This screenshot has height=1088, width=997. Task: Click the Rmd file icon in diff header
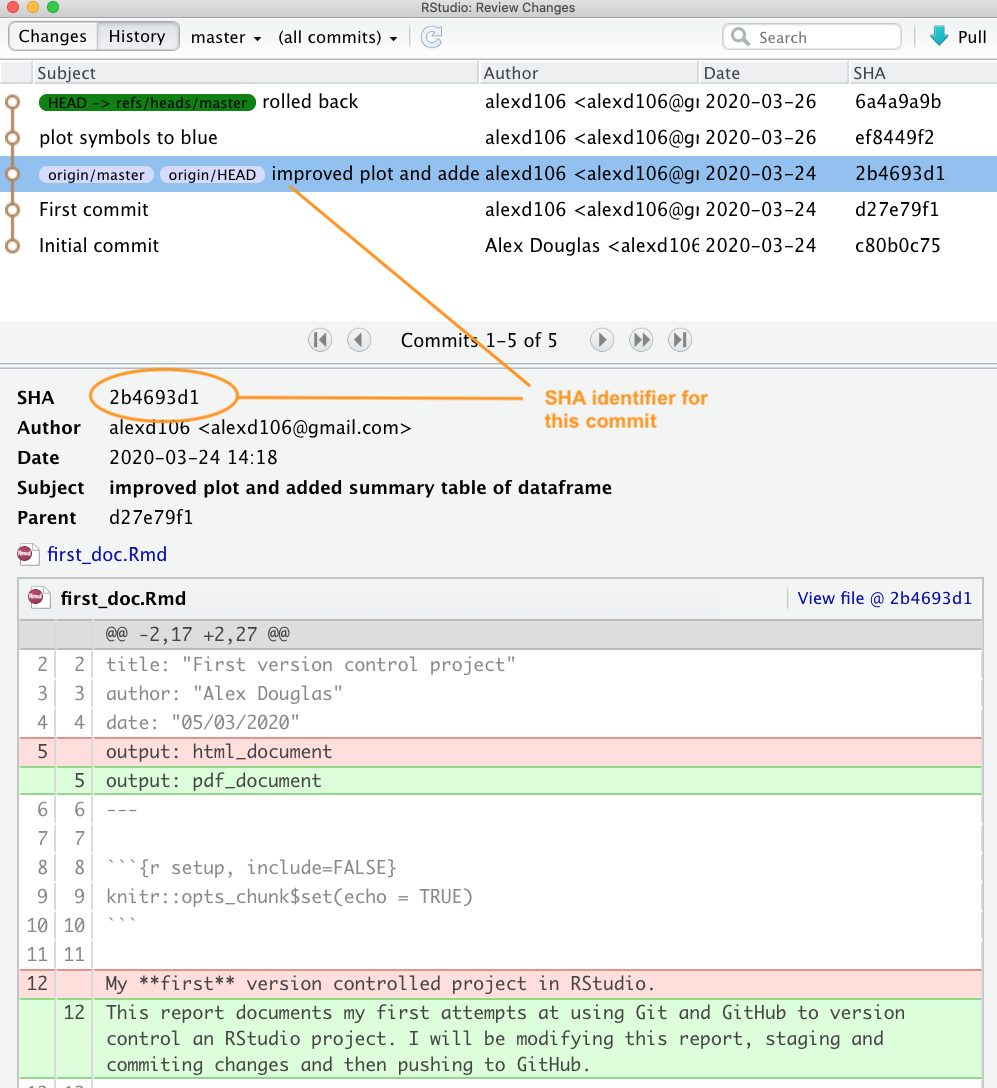(39, 599)
